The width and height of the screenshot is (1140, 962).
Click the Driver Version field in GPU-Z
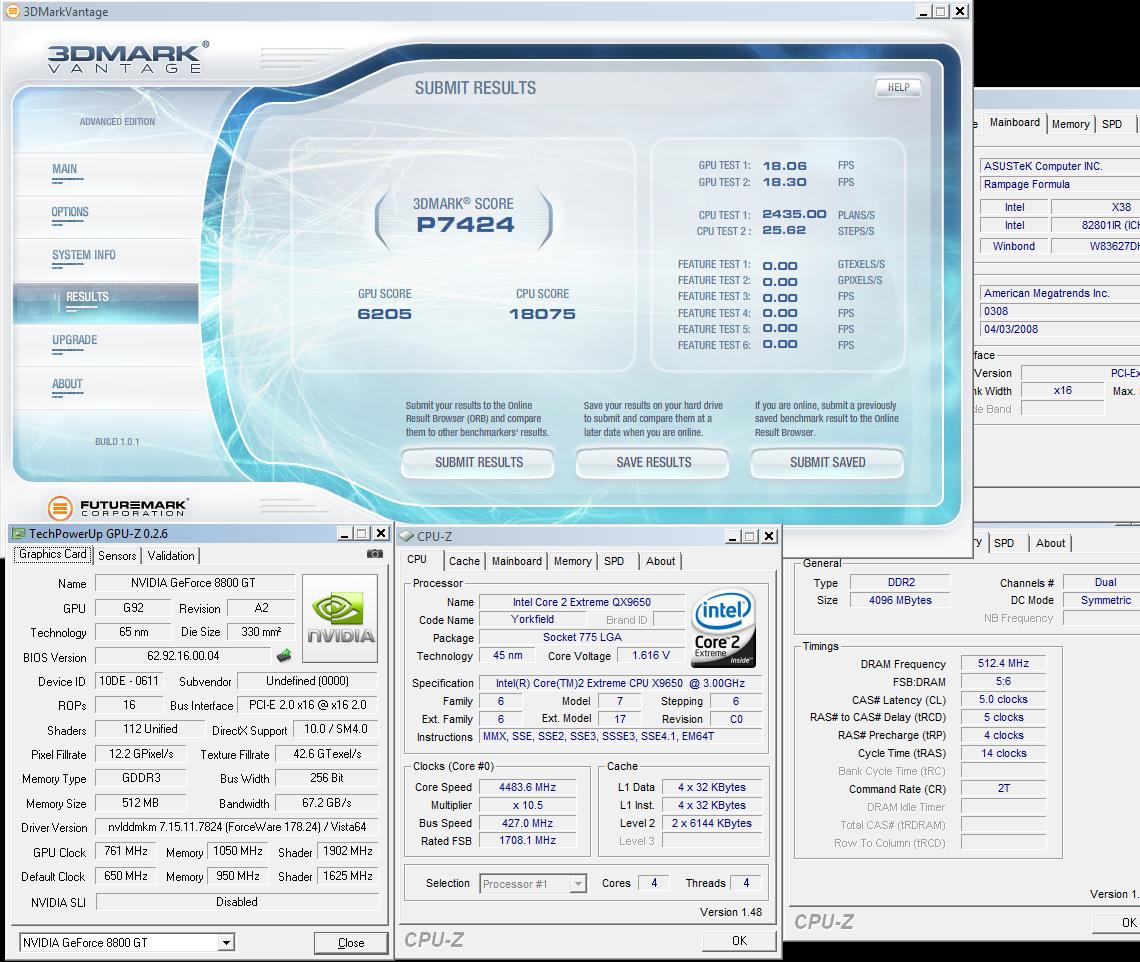(237, 827)
